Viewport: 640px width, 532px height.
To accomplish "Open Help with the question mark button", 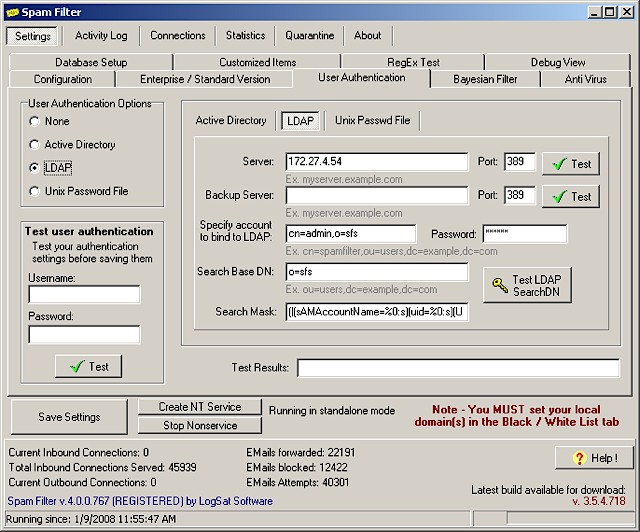I will [x=594, y=458].
